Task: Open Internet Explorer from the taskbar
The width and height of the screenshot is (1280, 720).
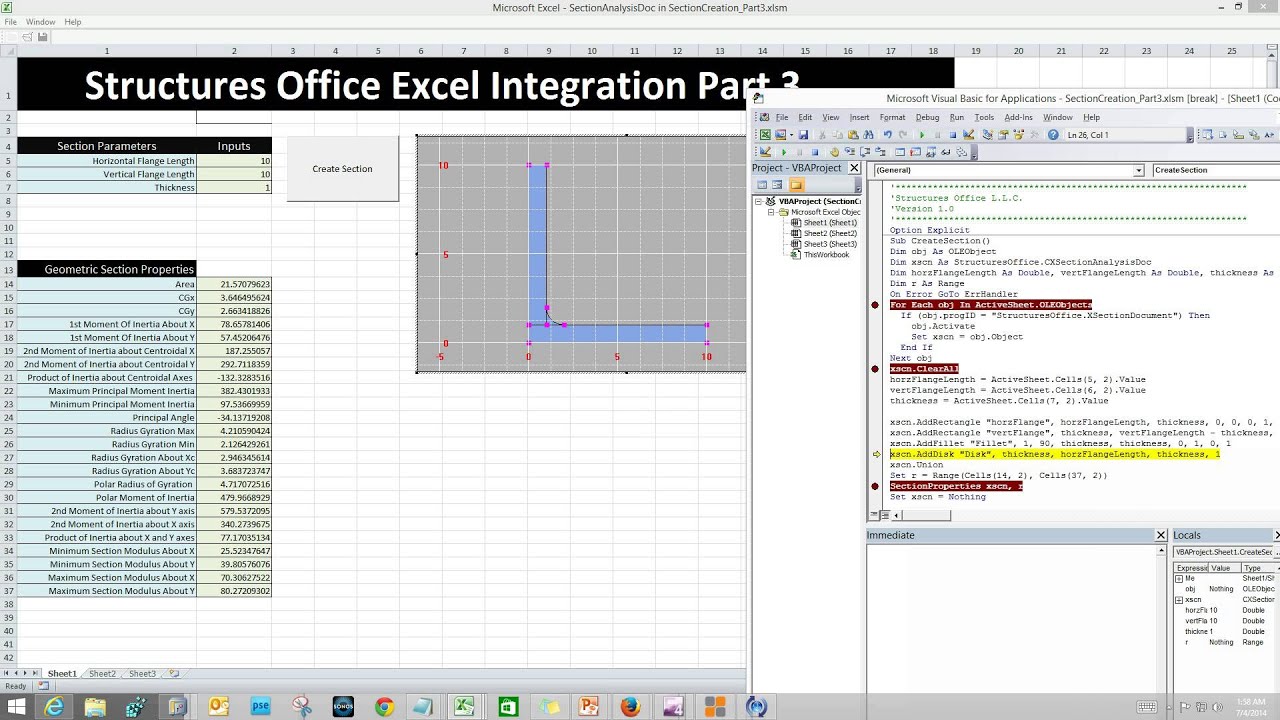Action: (x=54, y=707)
